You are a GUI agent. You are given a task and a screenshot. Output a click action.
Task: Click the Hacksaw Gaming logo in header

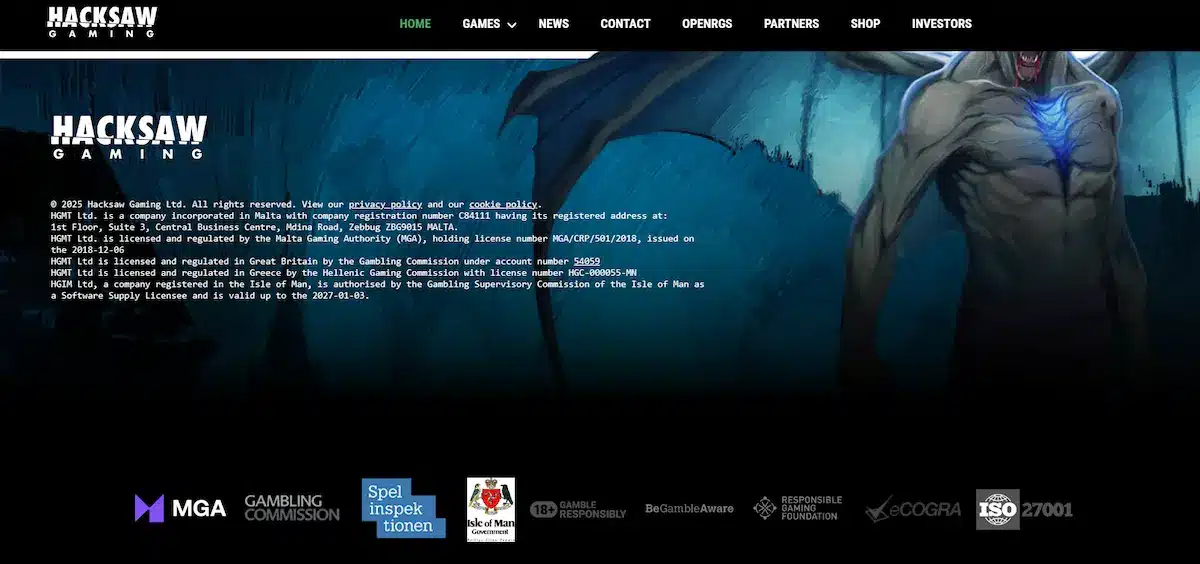(x=102, y=22)
